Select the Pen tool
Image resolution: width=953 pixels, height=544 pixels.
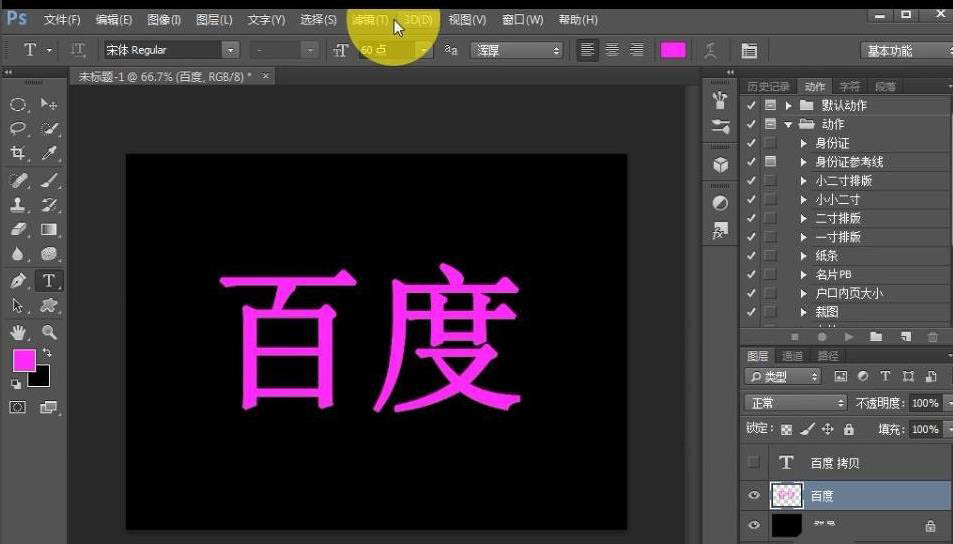(x=18, y=281)
